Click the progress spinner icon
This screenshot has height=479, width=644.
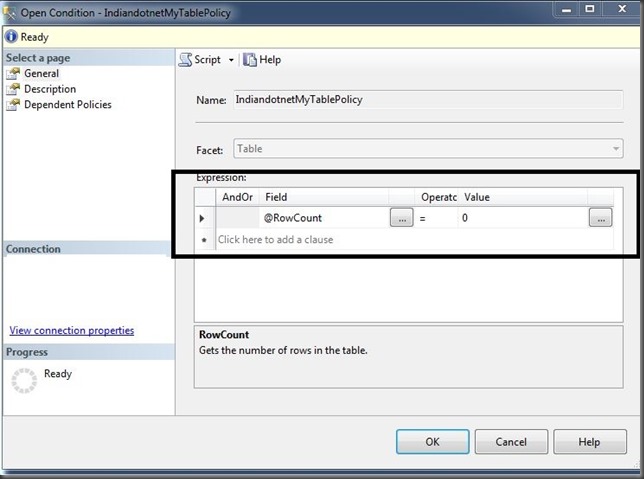[24, 380]
